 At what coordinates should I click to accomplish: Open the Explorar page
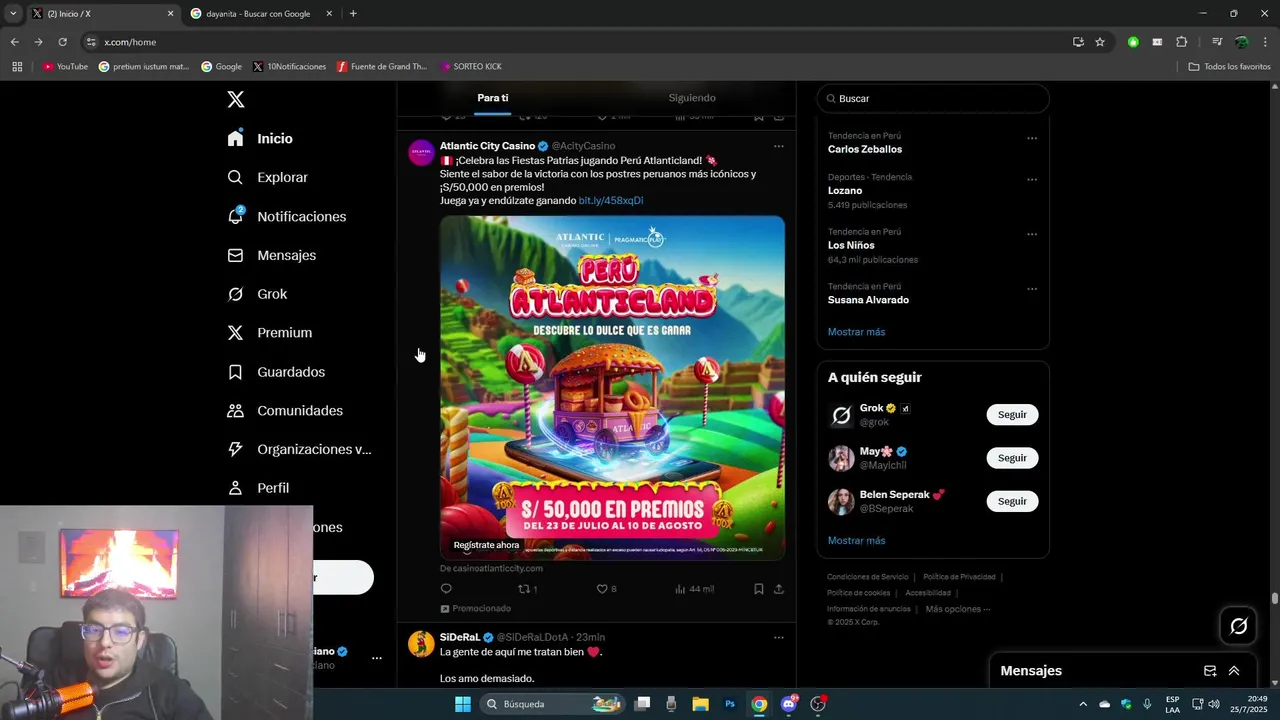click(x=267, y=177)
